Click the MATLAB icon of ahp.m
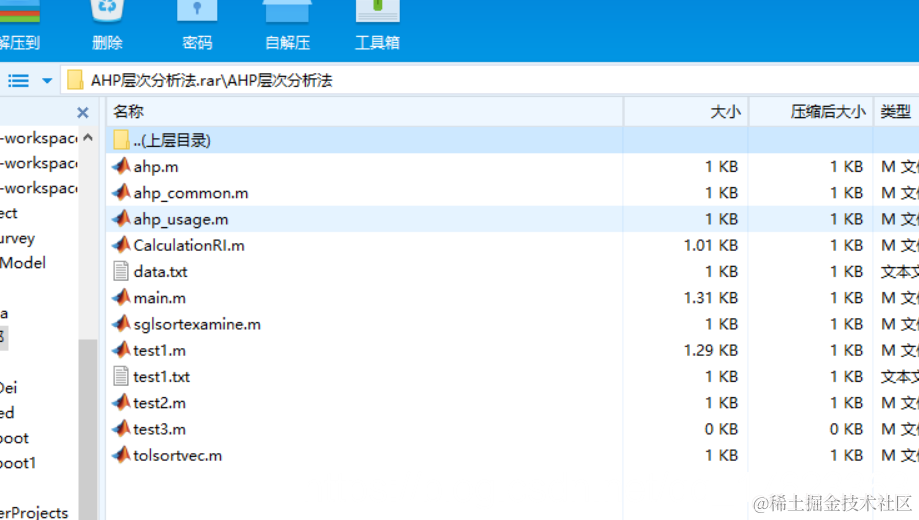The image size is (919, 520). click(121, 166)
